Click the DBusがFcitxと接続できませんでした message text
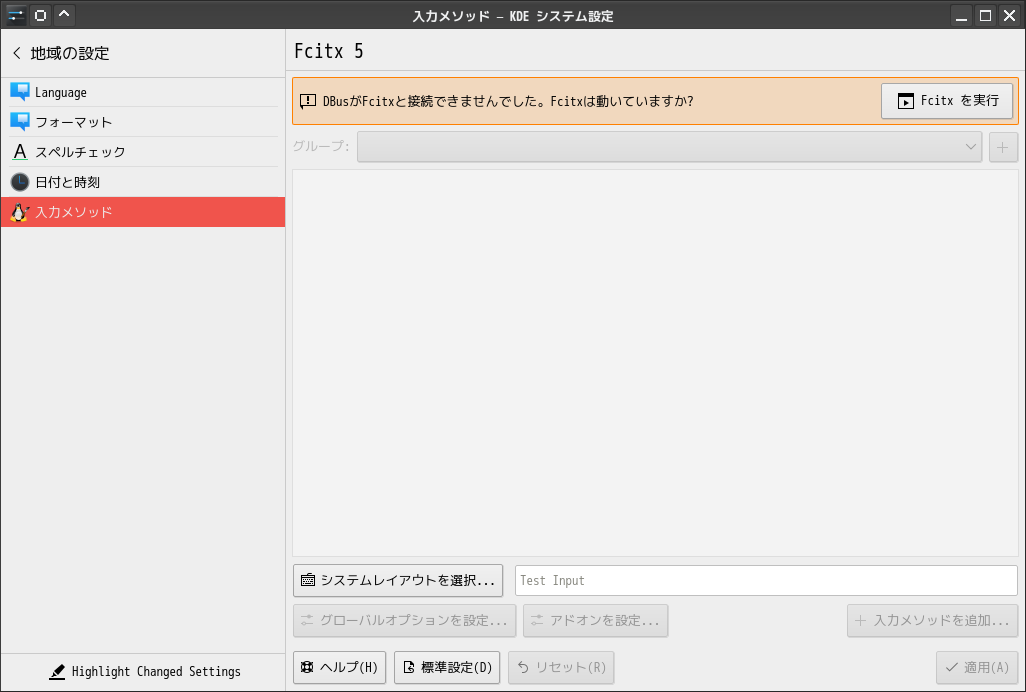Image resolution: width=1026 pixels, height=692 pixels. pyautogui.click(x=508, y=101)
